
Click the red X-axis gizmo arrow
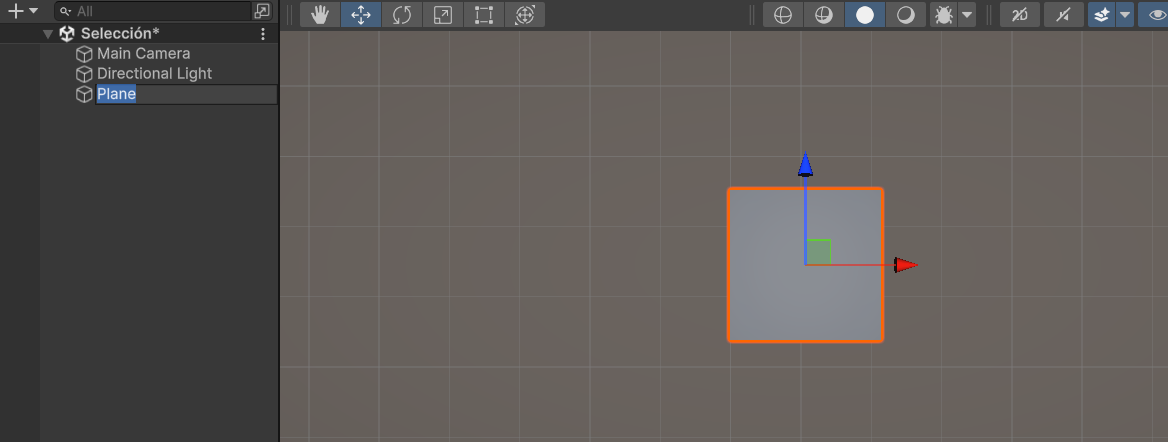[x=906, y=265]
